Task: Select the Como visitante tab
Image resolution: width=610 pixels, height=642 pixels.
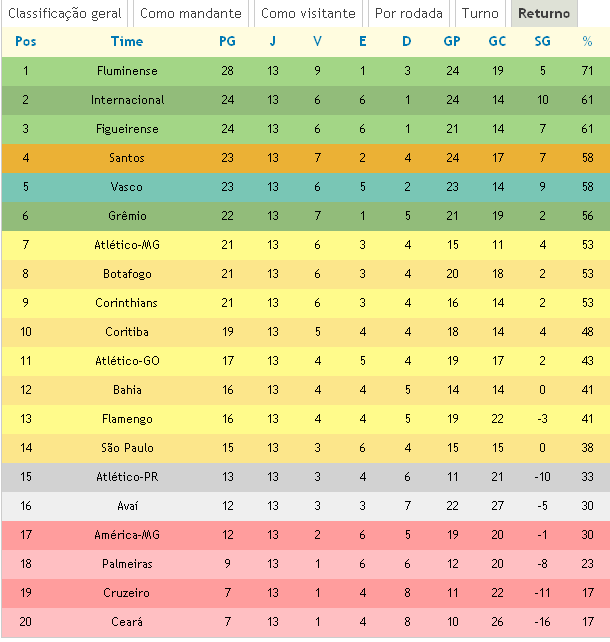Action: pos(308,14)
